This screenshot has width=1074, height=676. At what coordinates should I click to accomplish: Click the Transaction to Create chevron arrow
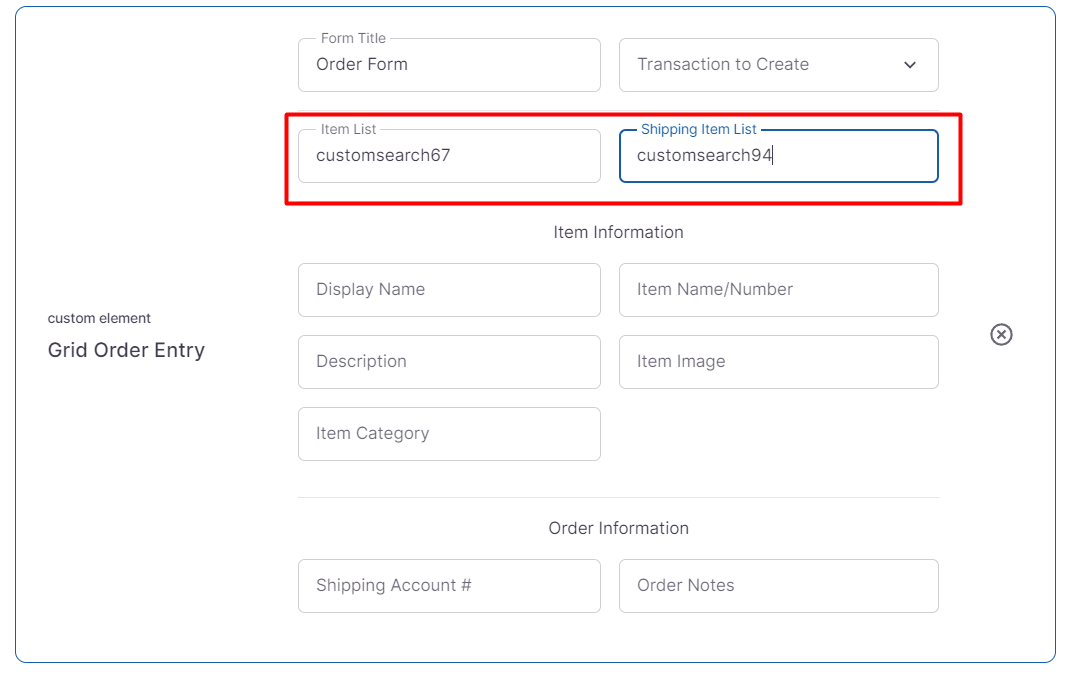(x=910, y=65)
